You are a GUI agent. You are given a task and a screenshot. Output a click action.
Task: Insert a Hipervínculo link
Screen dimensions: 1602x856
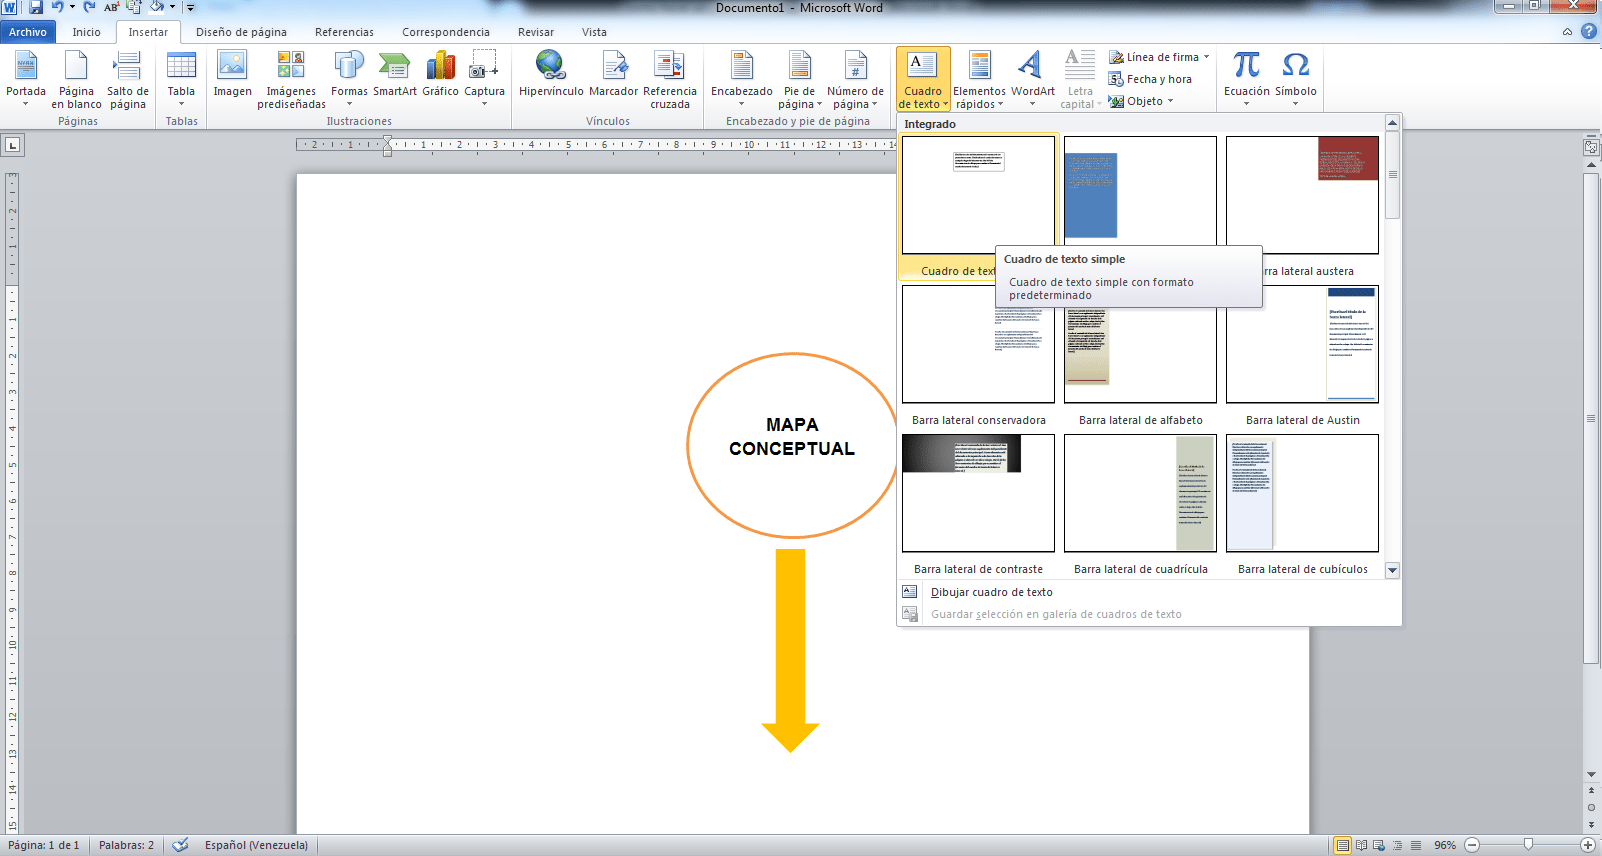coord(551,75)
